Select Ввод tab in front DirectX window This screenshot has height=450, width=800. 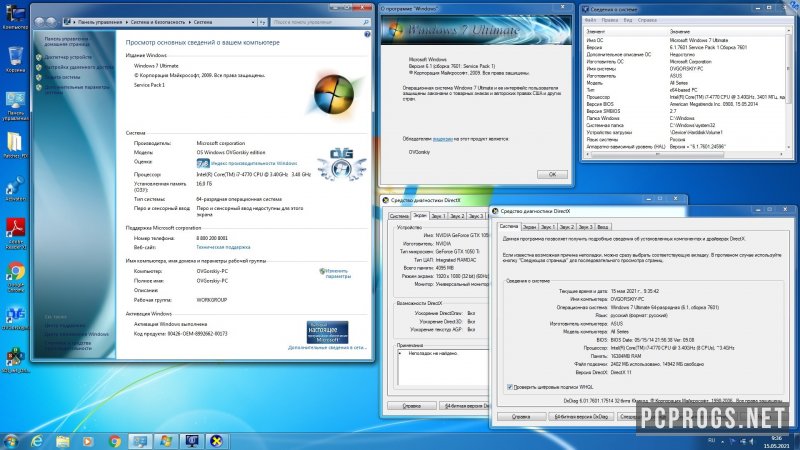[603, 227]
